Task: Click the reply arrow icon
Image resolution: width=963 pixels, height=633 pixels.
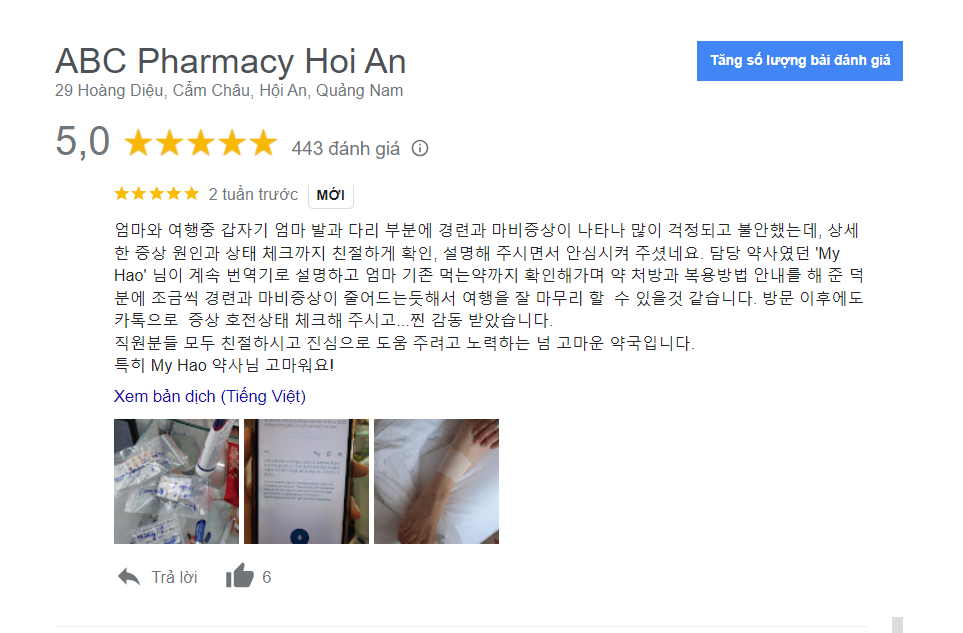Action: [x=129, y=577]
